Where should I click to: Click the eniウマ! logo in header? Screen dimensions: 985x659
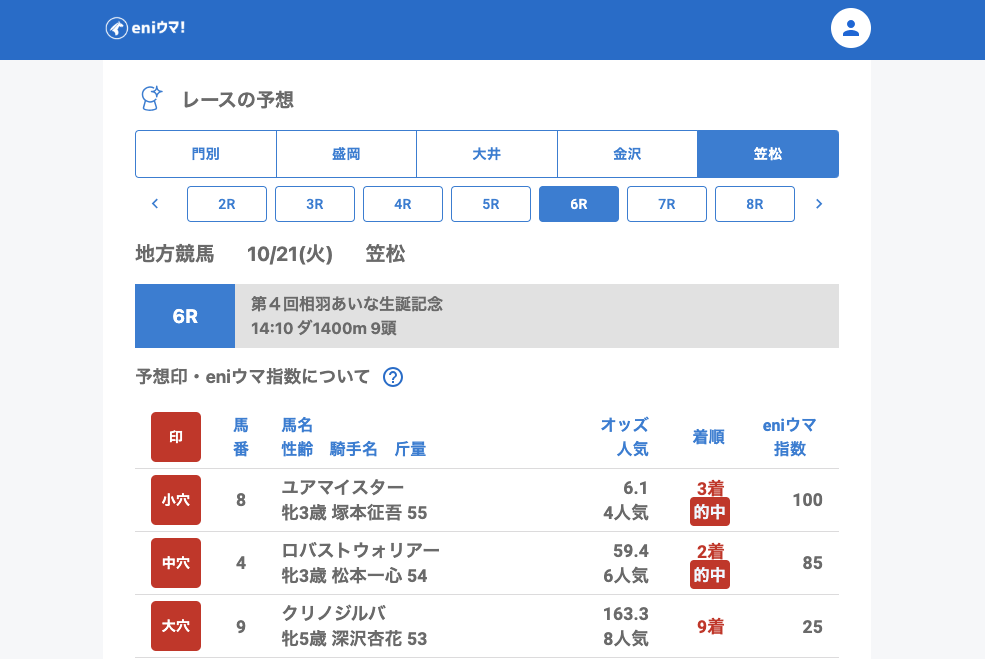coord(145,28)
